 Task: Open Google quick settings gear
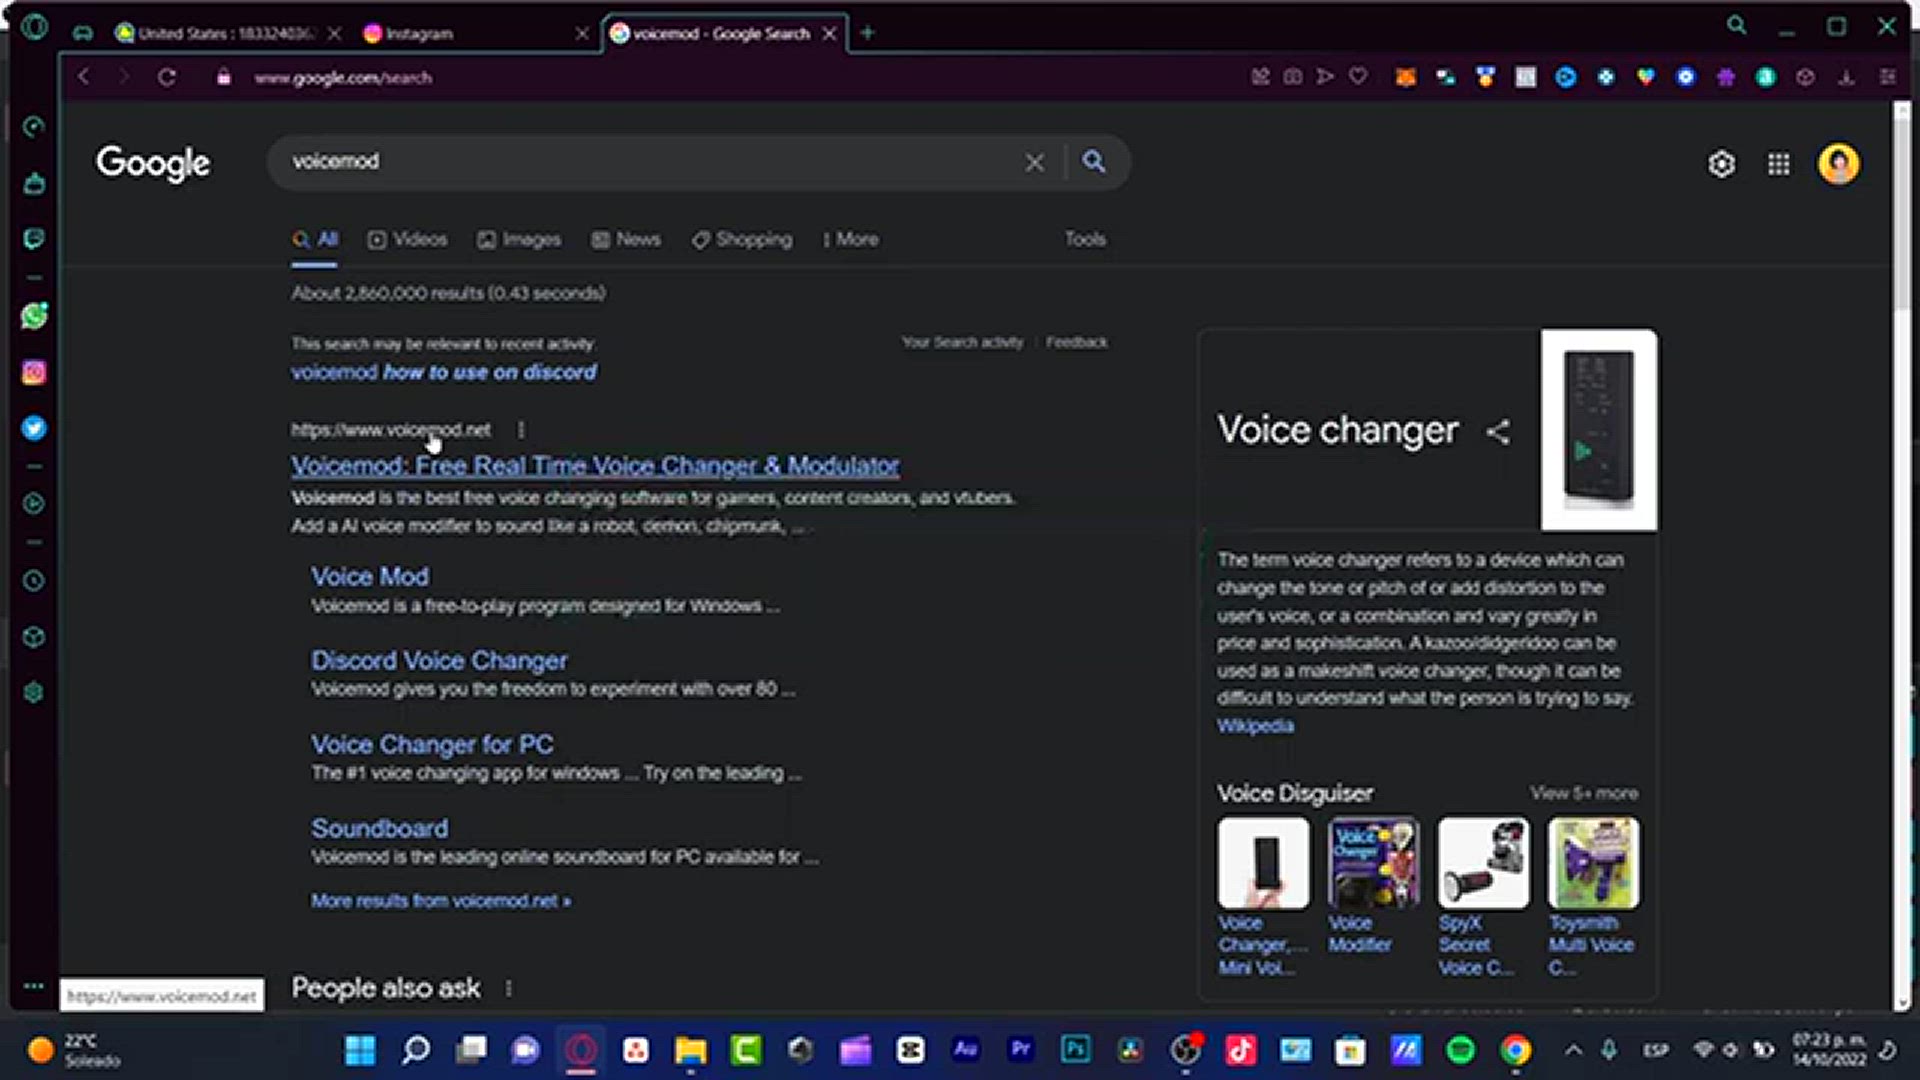[x=1721, y=164]
